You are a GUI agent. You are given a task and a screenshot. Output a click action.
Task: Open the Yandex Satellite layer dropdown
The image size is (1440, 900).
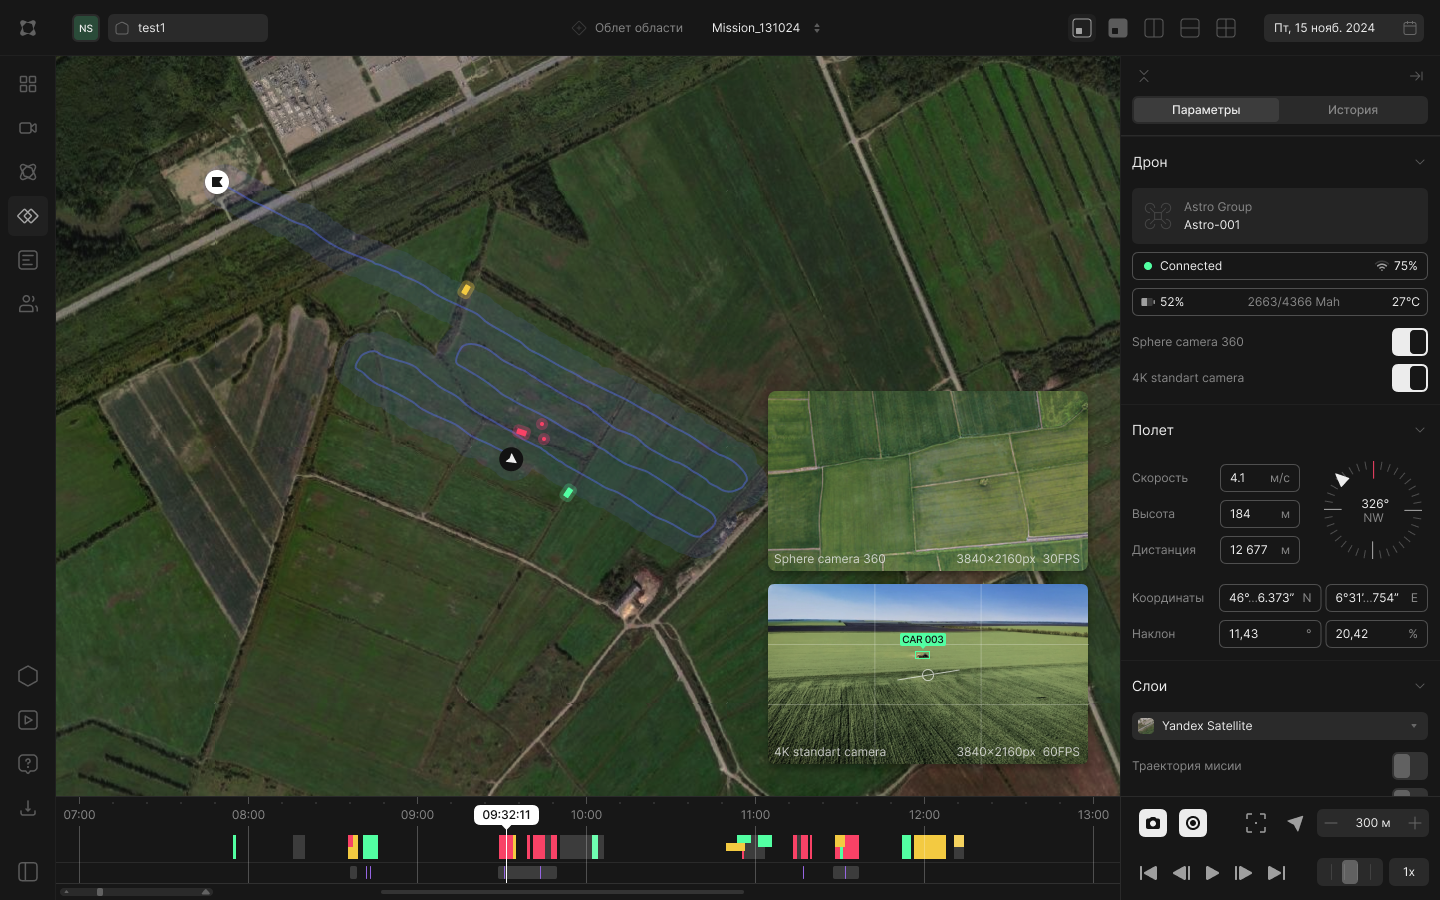pyautogui.click(x=1279, y=726)
